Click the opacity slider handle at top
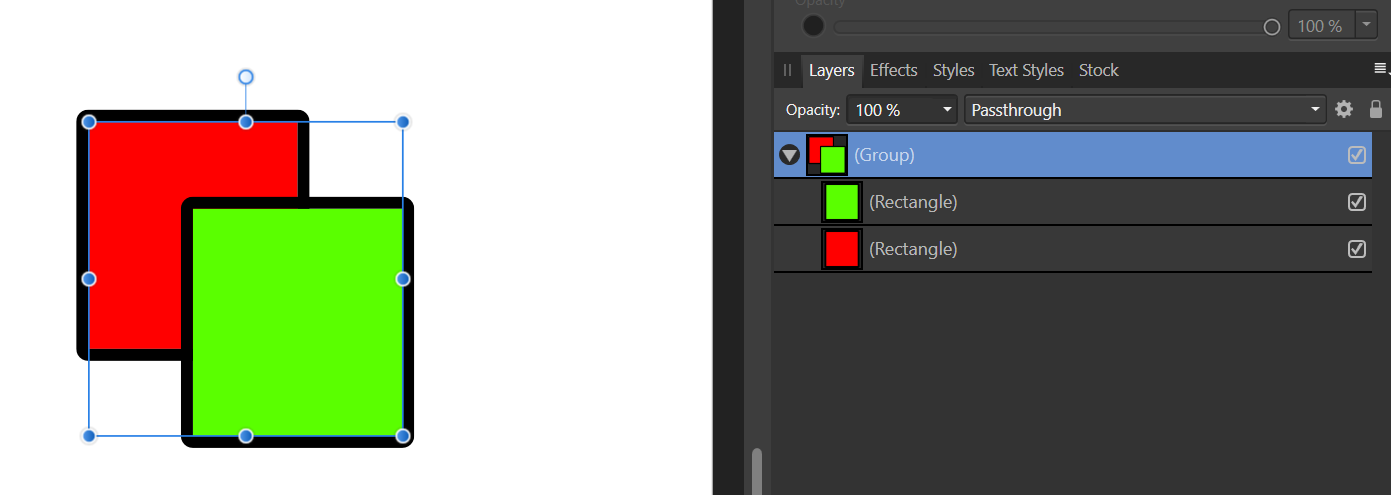 tap(1272, 27)
